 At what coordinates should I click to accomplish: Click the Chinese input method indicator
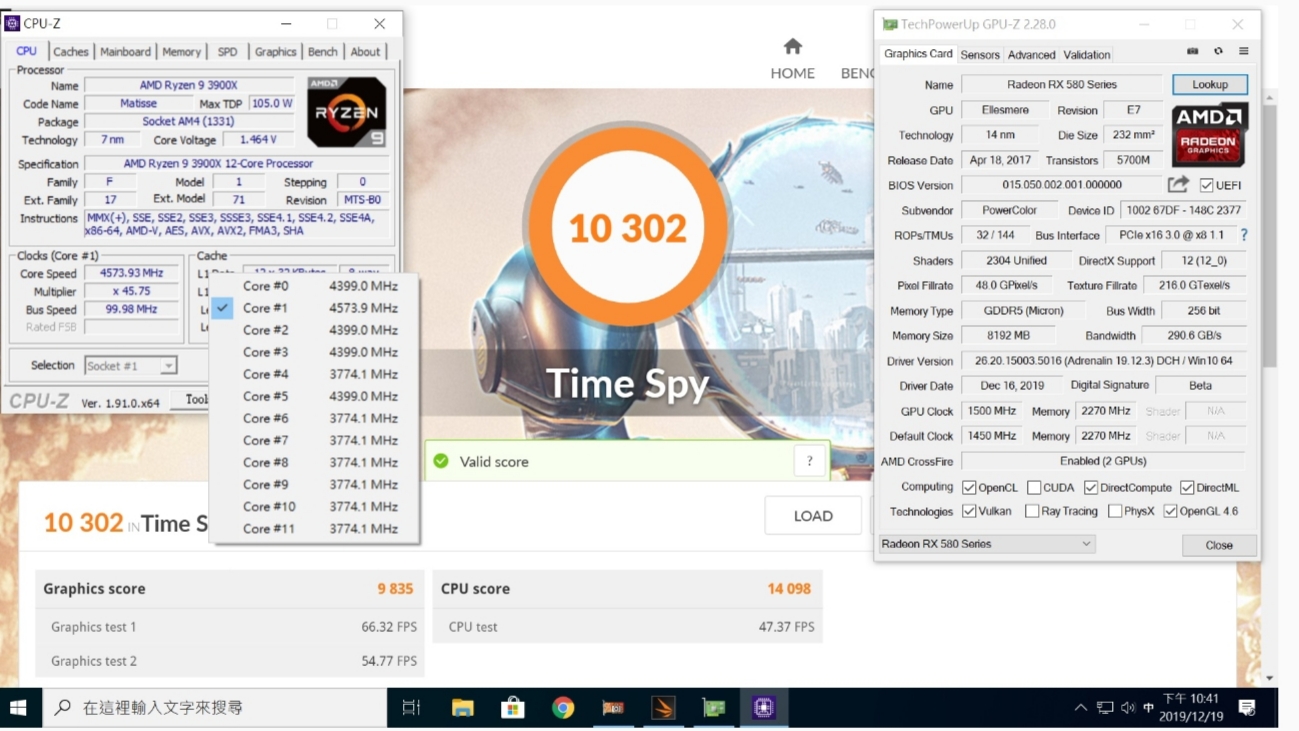[1148, 708]
